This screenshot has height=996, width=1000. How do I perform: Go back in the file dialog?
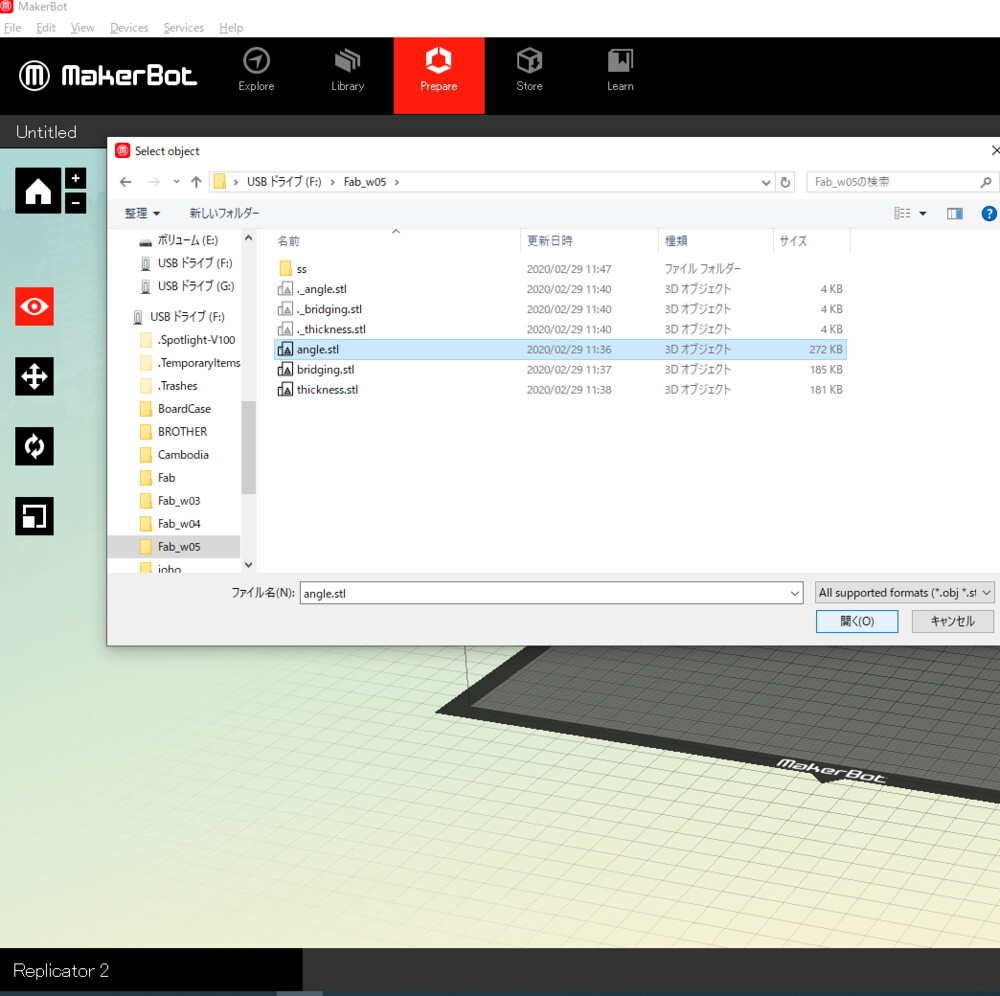(x=126, y=182)
